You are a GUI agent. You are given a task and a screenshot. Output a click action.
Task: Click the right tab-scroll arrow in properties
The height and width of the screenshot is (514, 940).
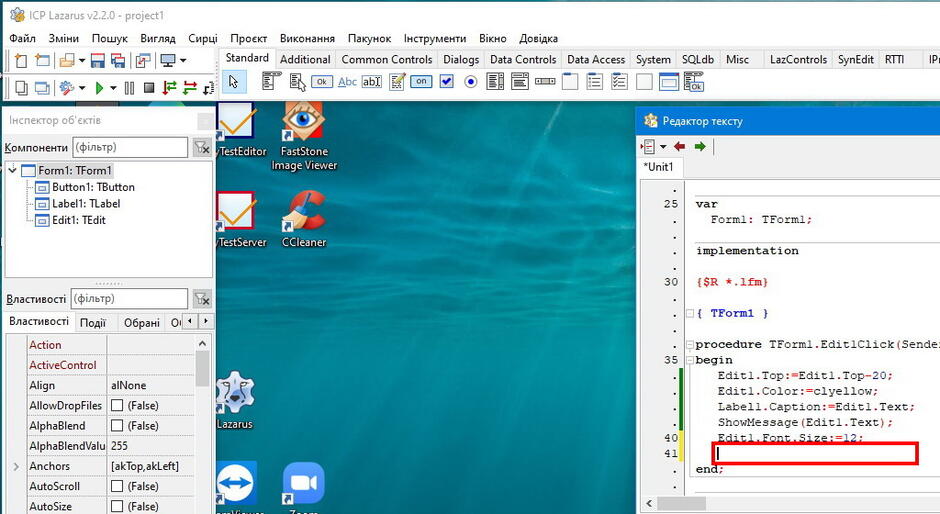click(206, 322)
